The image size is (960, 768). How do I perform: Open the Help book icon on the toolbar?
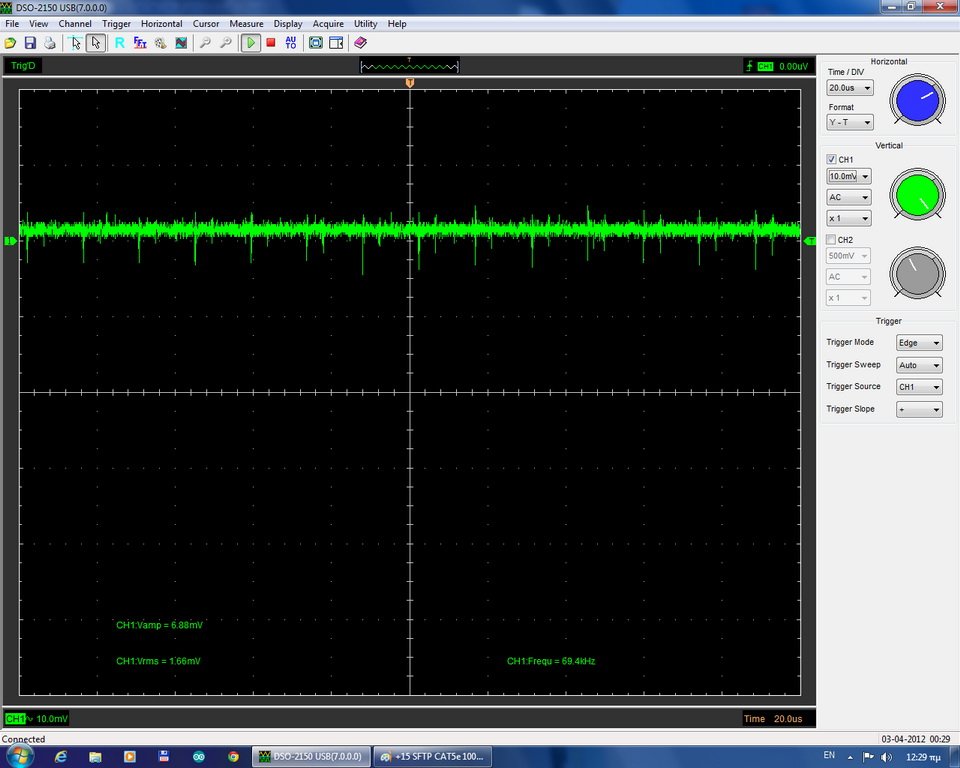[x=358, y=42]
